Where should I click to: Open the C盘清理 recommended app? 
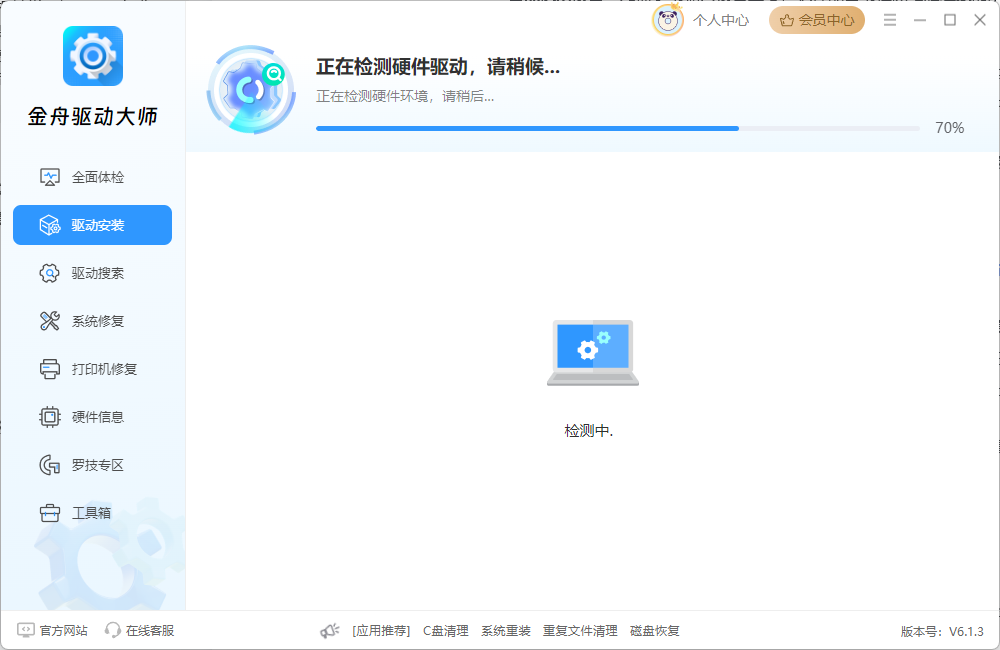(x=446, y=631)
